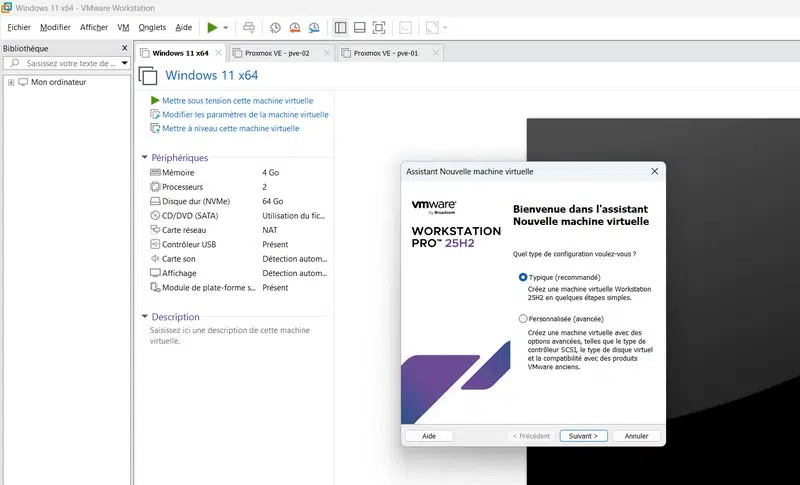Click the VMware Workstation title bar app icon
This screenshot has height=485, width=800.
7,8
